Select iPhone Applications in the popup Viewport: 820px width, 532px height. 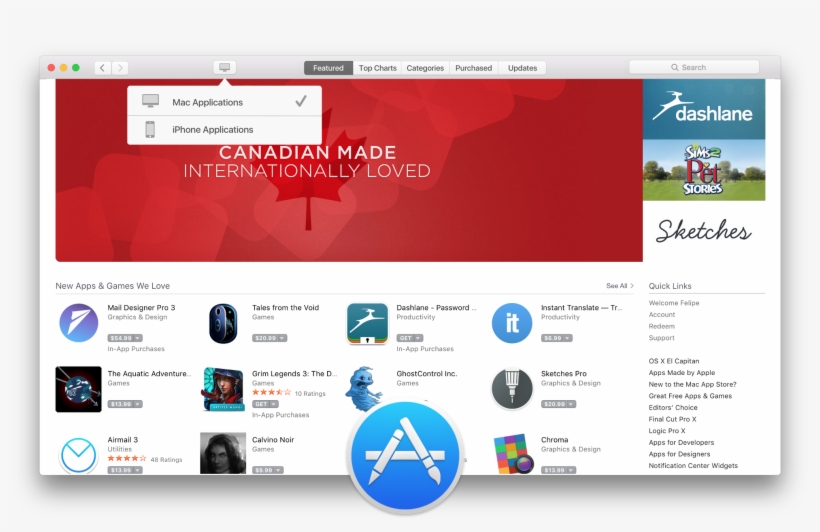pyautogui.click(x=224, y=130)
